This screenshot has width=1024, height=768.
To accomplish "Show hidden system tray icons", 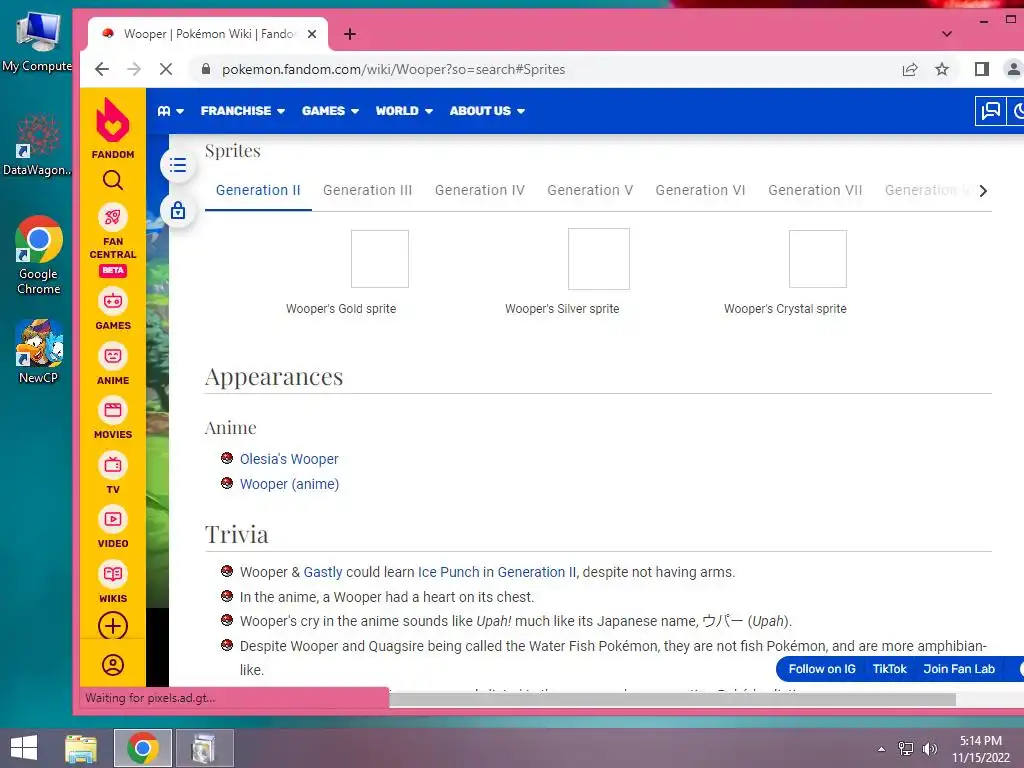I will [x=882, y=749].
